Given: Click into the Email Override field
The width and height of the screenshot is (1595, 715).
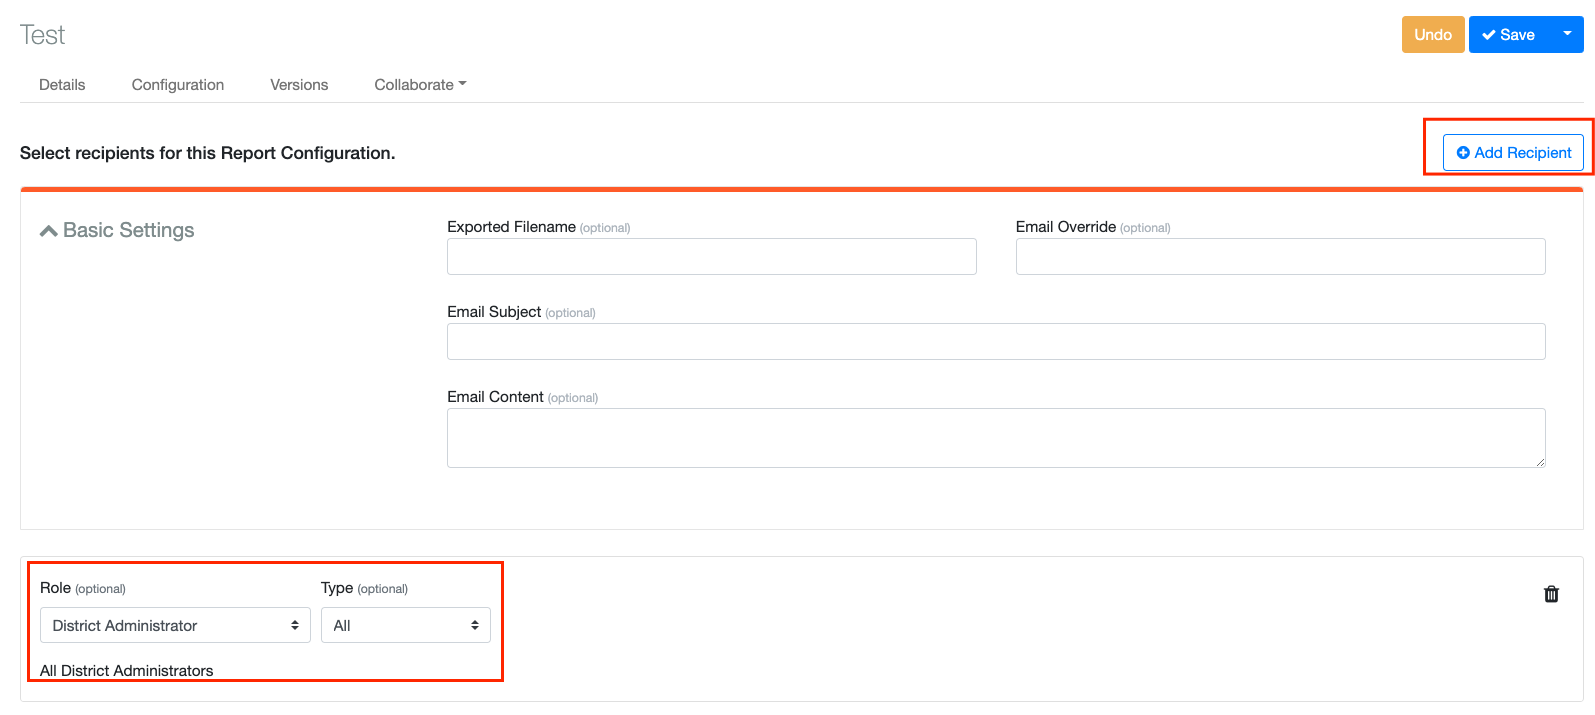Looking at the screenshot, I should 1280,256.
